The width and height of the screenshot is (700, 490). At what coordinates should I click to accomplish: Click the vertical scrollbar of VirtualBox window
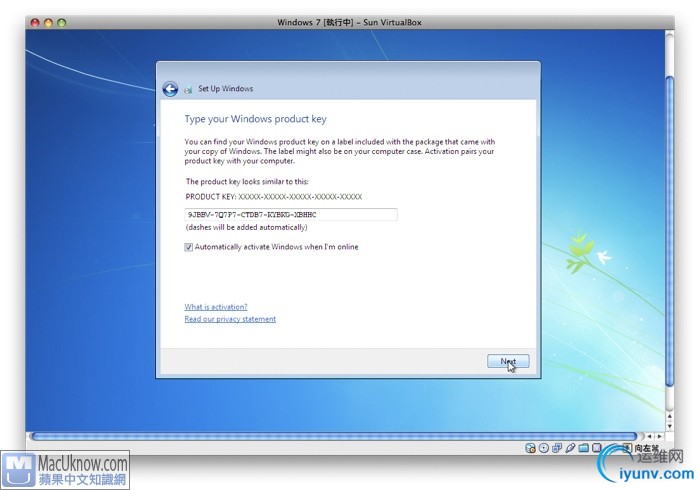tap(669, 231)
